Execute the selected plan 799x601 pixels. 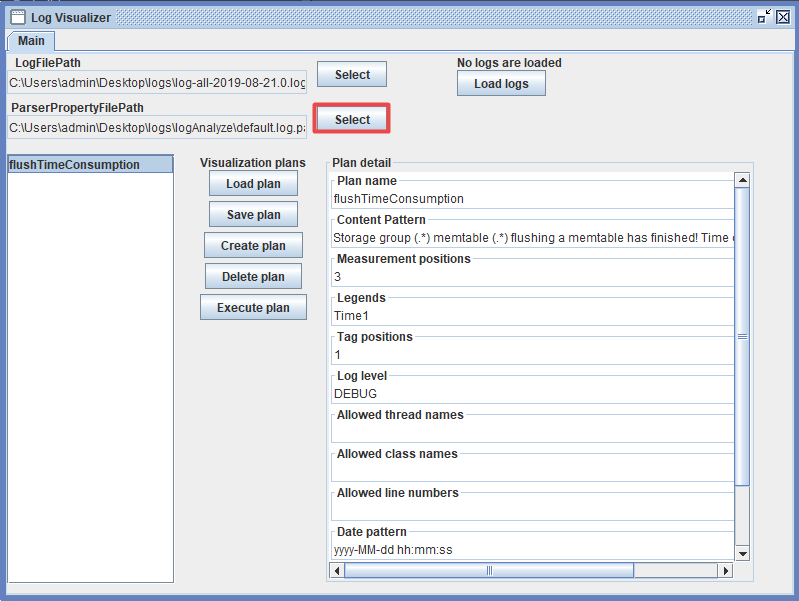[x=253, y=308]
